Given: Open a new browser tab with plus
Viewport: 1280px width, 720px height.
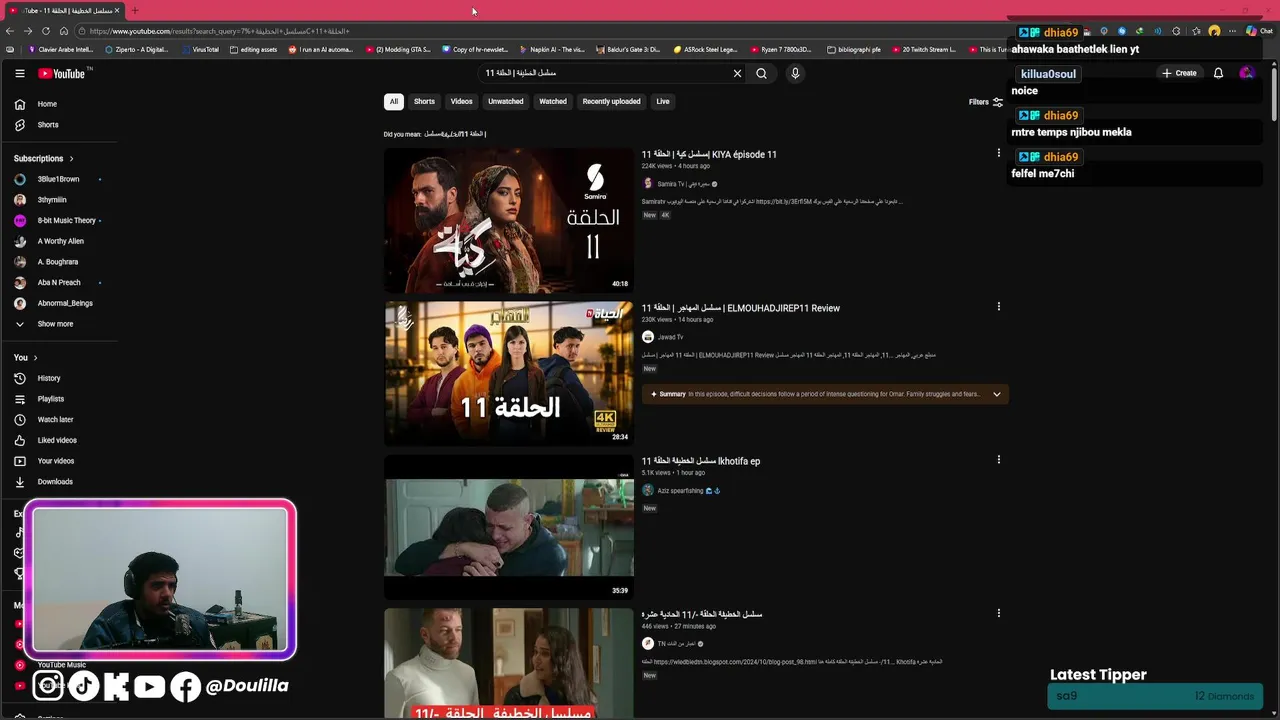Looking at the screenshot, I should (x=134, y=11).
